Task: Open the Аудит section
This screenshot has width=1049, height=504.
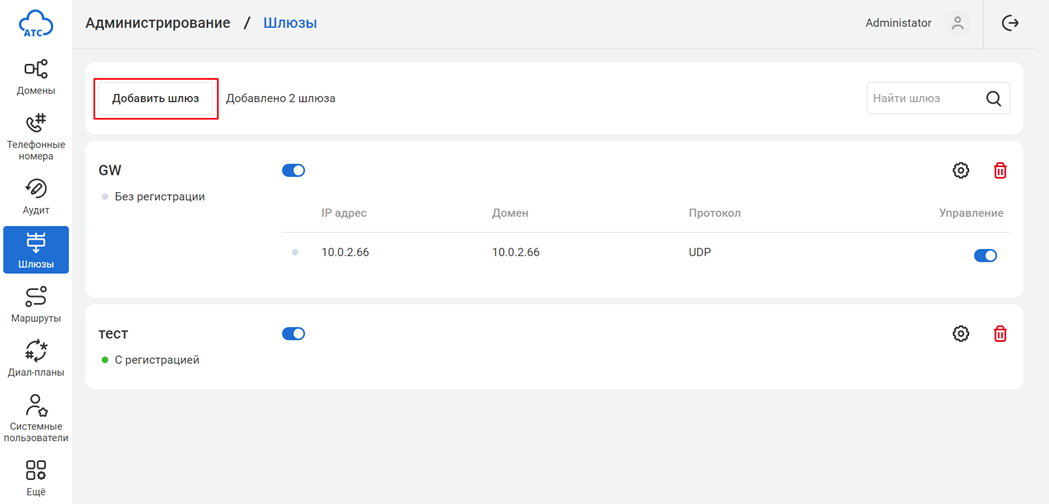Action: pyautogui.click(x=36, y=196)
